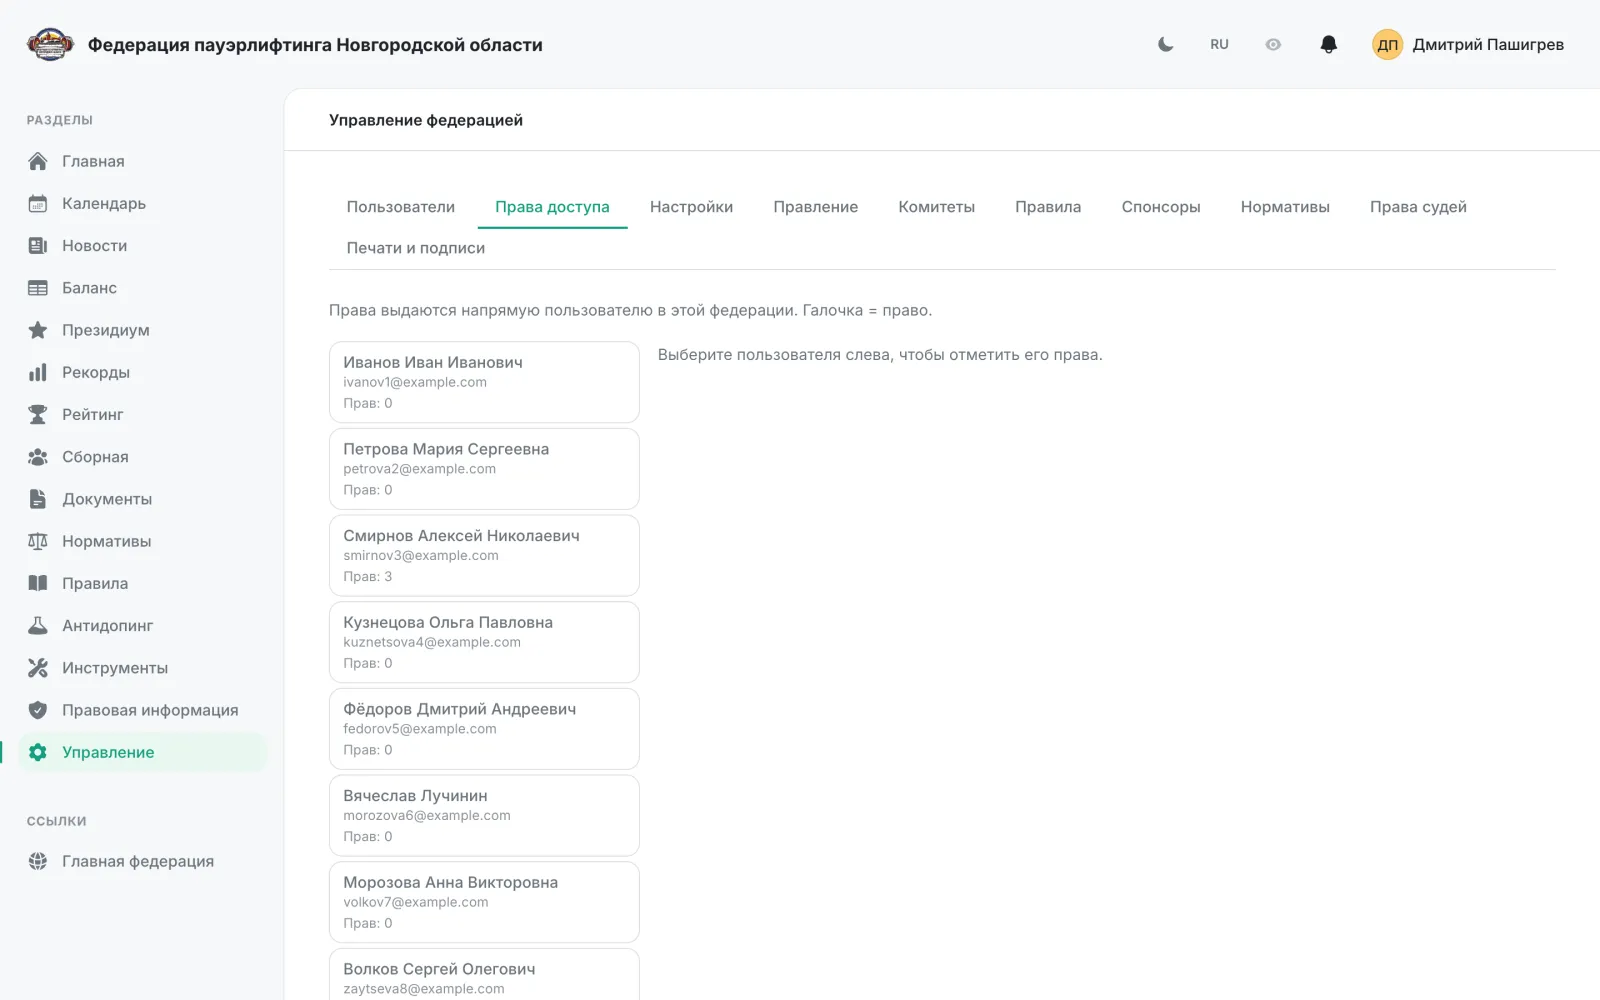The width and height of the screenshot is (1600, 1000).
Task: Open notifications bell
Action: [x=1329, y=44]
